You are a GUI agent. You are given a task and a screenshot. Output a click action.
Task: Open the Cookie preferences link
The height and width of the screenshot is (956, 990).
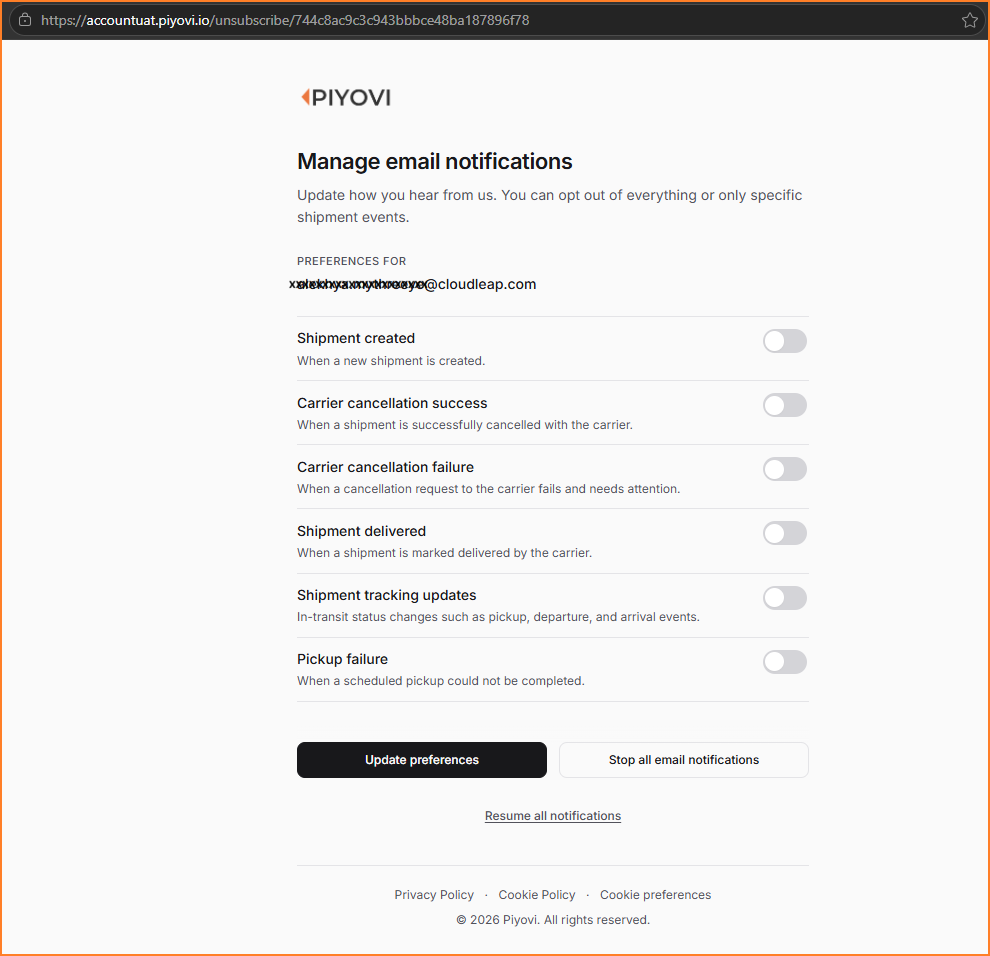tap(655, 895)
